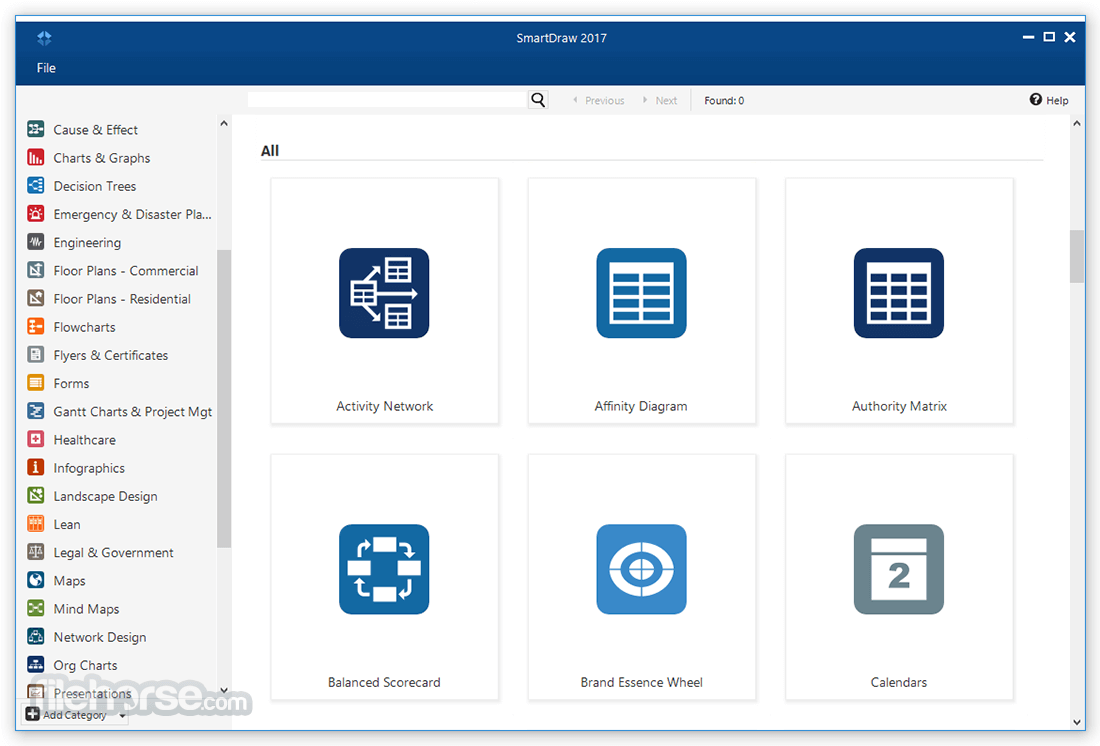Viewport: 1100px width, 746px height.
Task: Click the Emergency & Disaster Planning siren icon
Action: [x=36, y=213]
